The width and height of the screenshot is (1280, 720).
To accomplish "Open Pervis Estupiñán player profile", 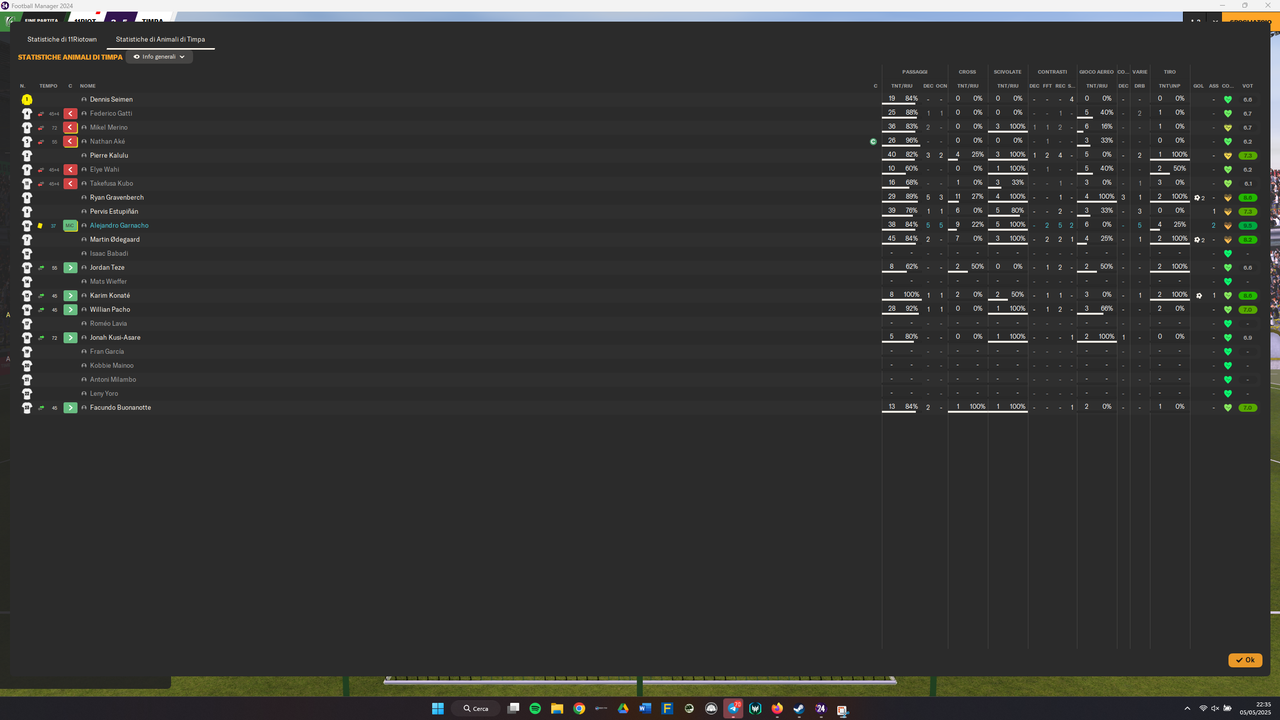I will [x=114, y=212].
